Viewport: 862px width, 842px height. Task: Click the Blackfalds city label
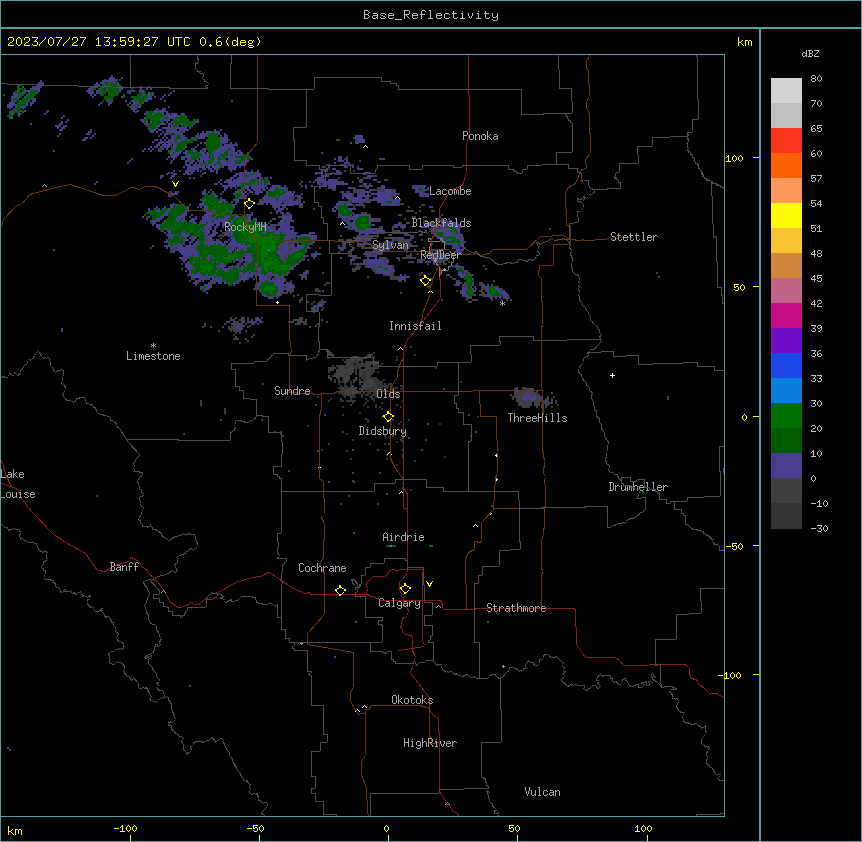pyautogui.click(x=441, y=223)
